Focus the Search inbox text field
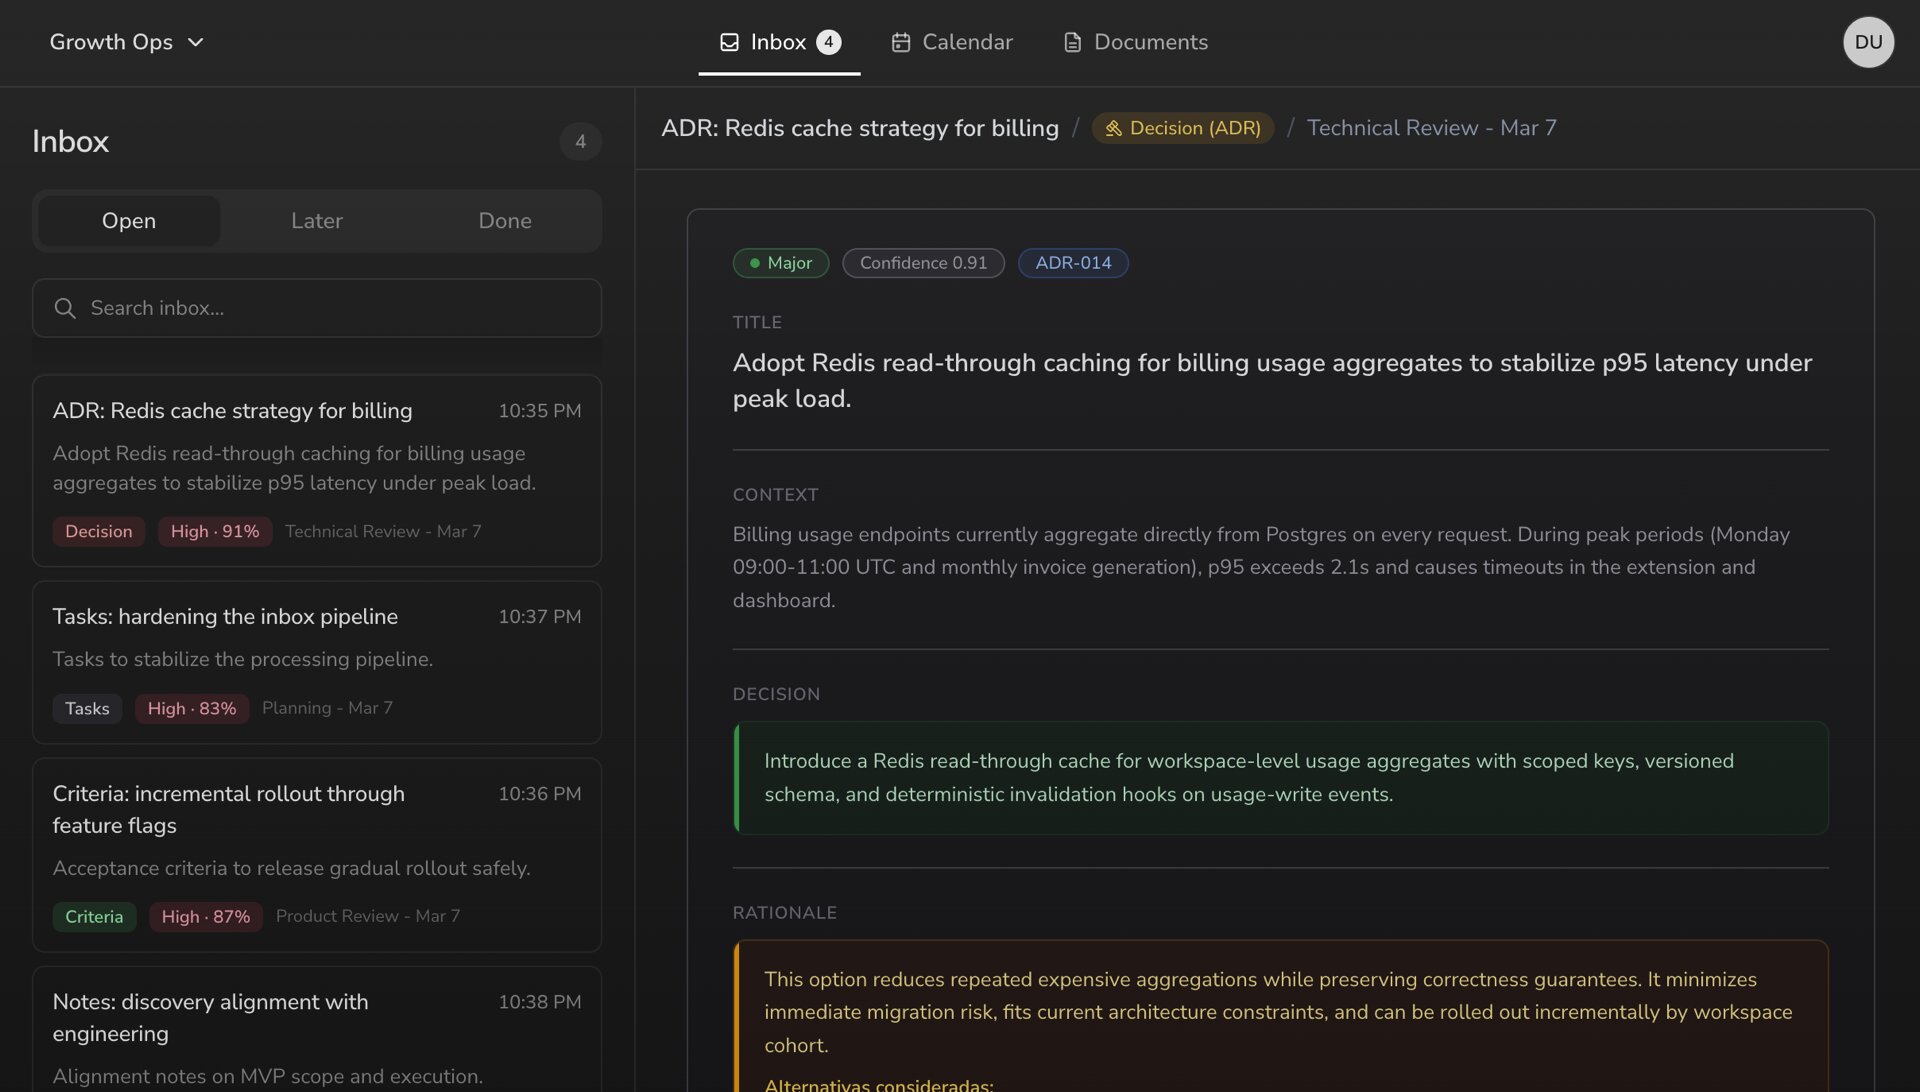This screenshot has height=1092, width=1920. click(x=340, y=308)
